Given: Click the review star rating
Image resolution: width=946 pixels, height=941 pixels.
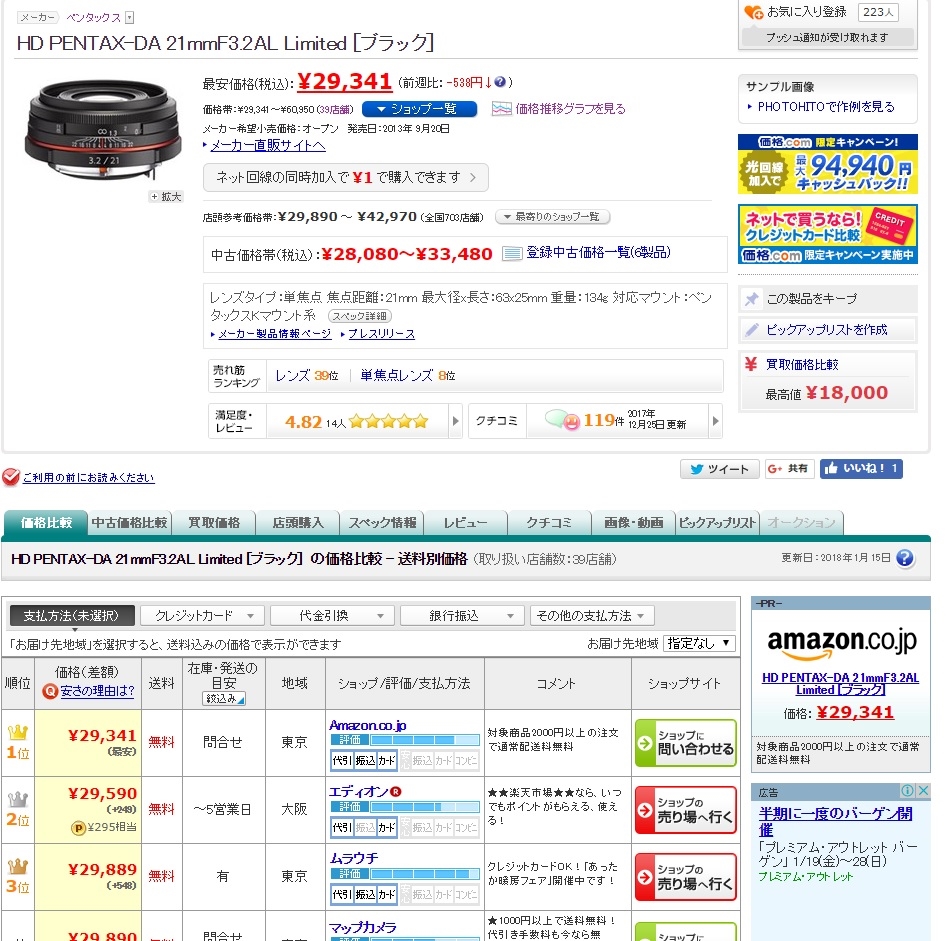Looking at the screenshot, I should pyautogui.click(x=389, y=421).
